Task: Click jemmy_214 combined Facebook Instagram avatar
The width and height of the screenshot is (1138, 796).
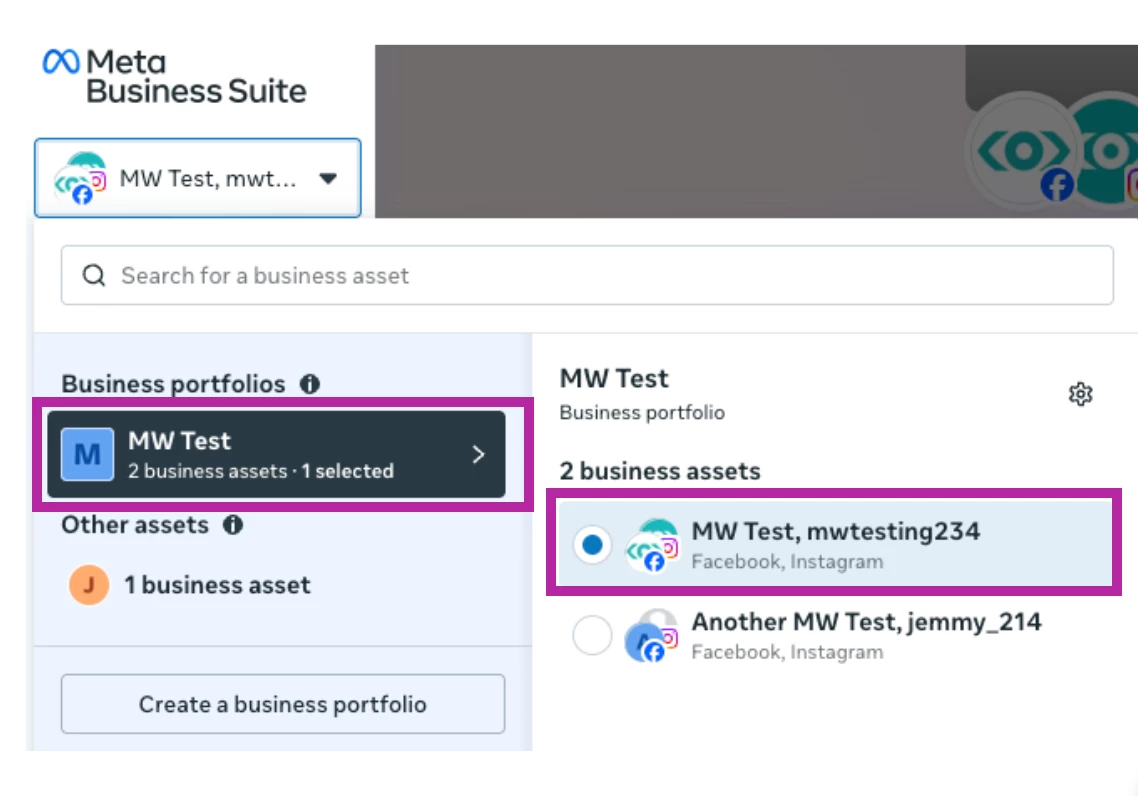Action: click(x=652, y=636)
